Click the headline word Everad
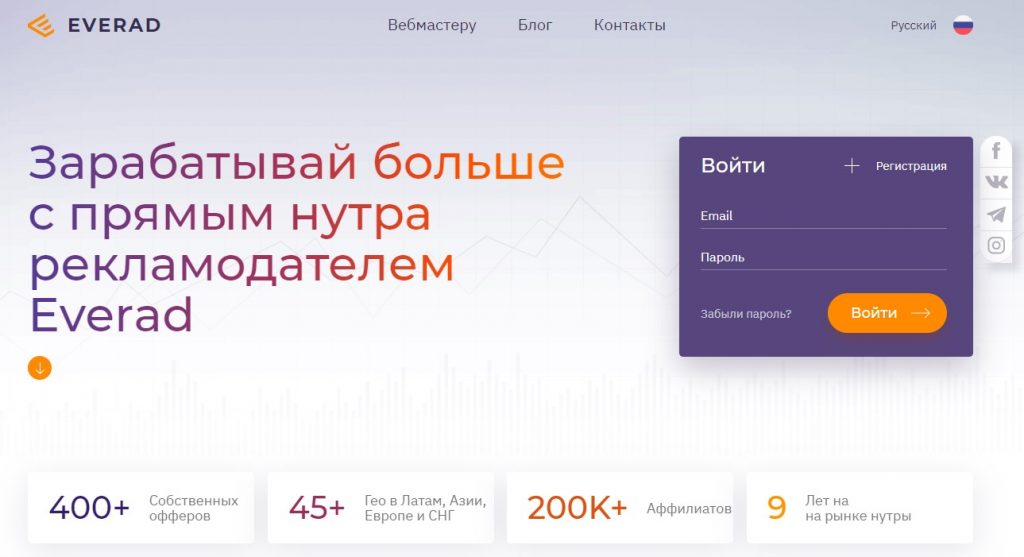 [111, 315]
